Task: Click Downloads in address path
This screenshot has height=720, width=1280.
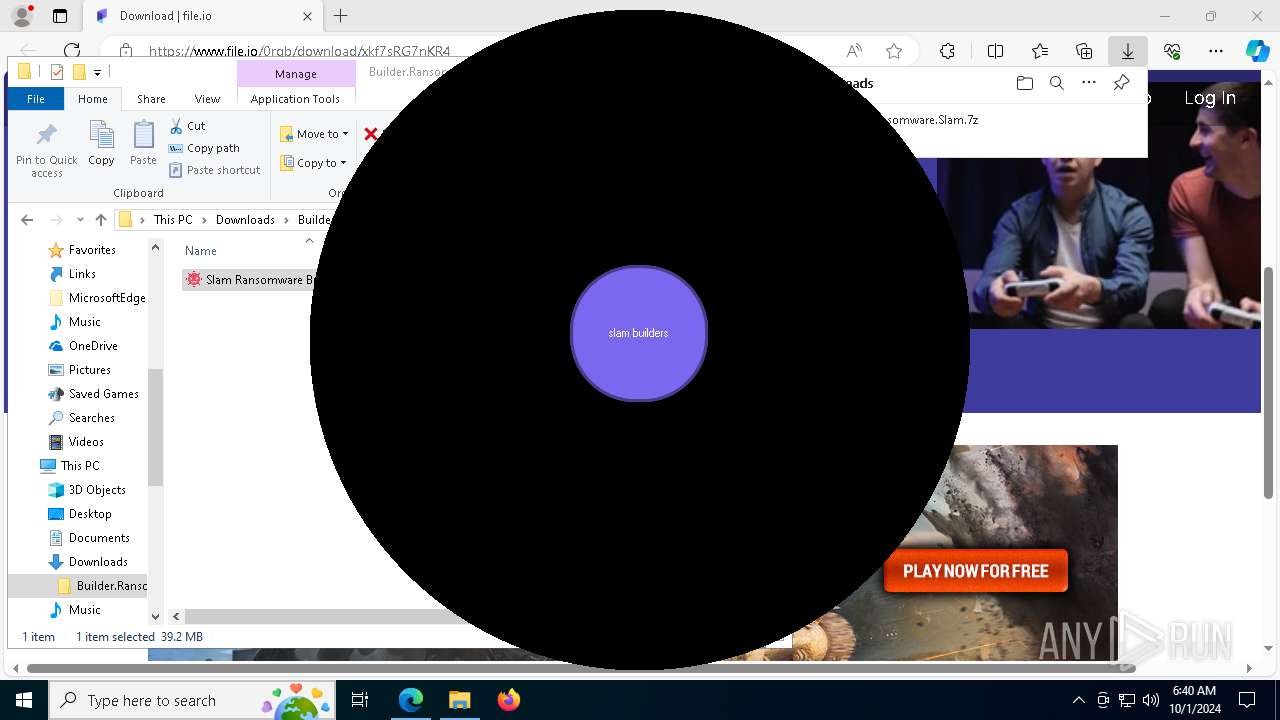Action: coord(245,220)
